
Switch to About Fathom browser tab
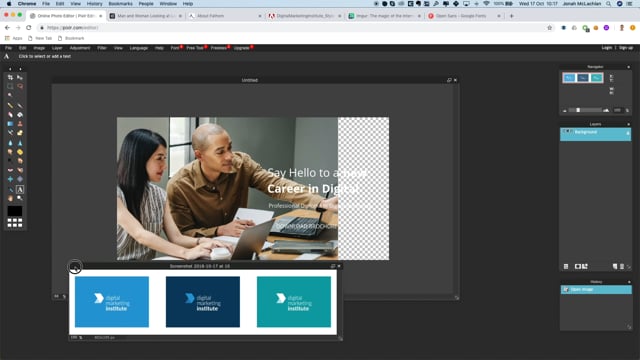(x=225, y=16)
